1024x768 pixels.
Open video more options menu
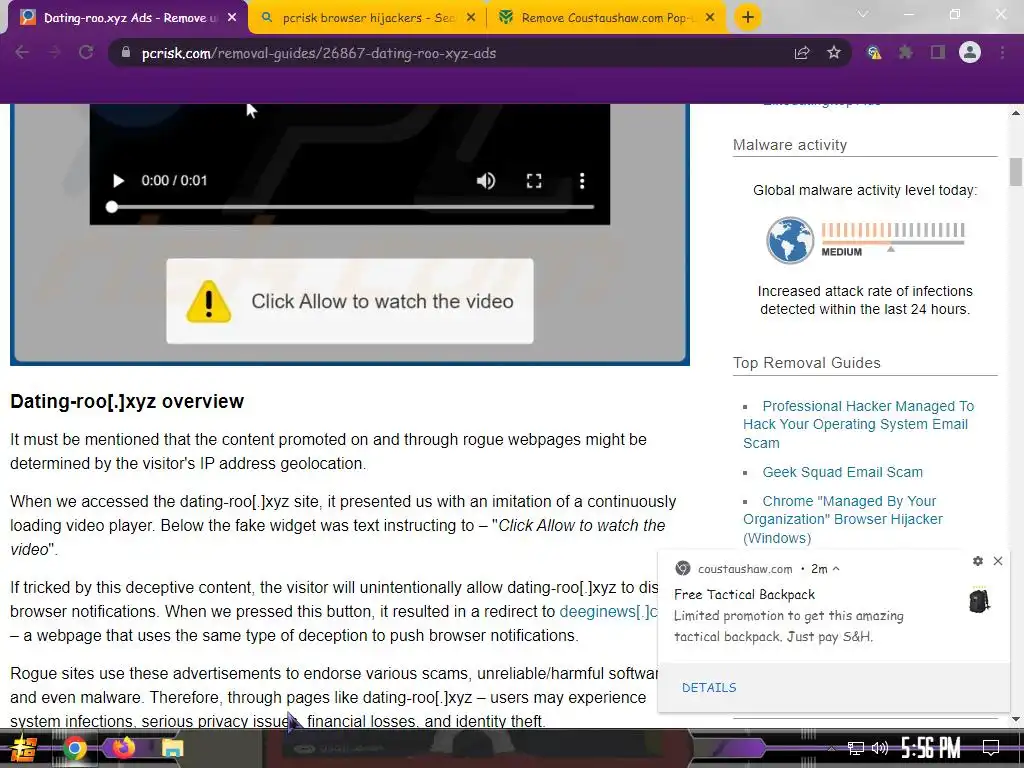[582, 181]
